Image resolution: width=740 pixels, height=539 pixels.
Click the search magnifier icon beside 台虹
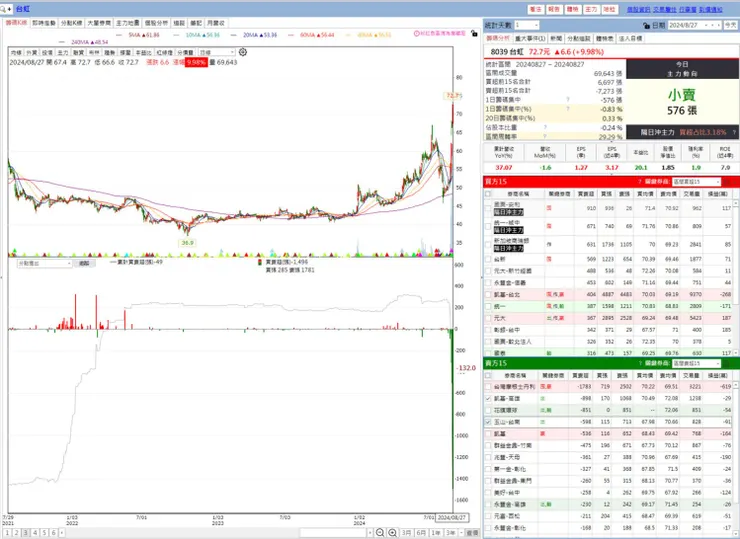(4, 9)
